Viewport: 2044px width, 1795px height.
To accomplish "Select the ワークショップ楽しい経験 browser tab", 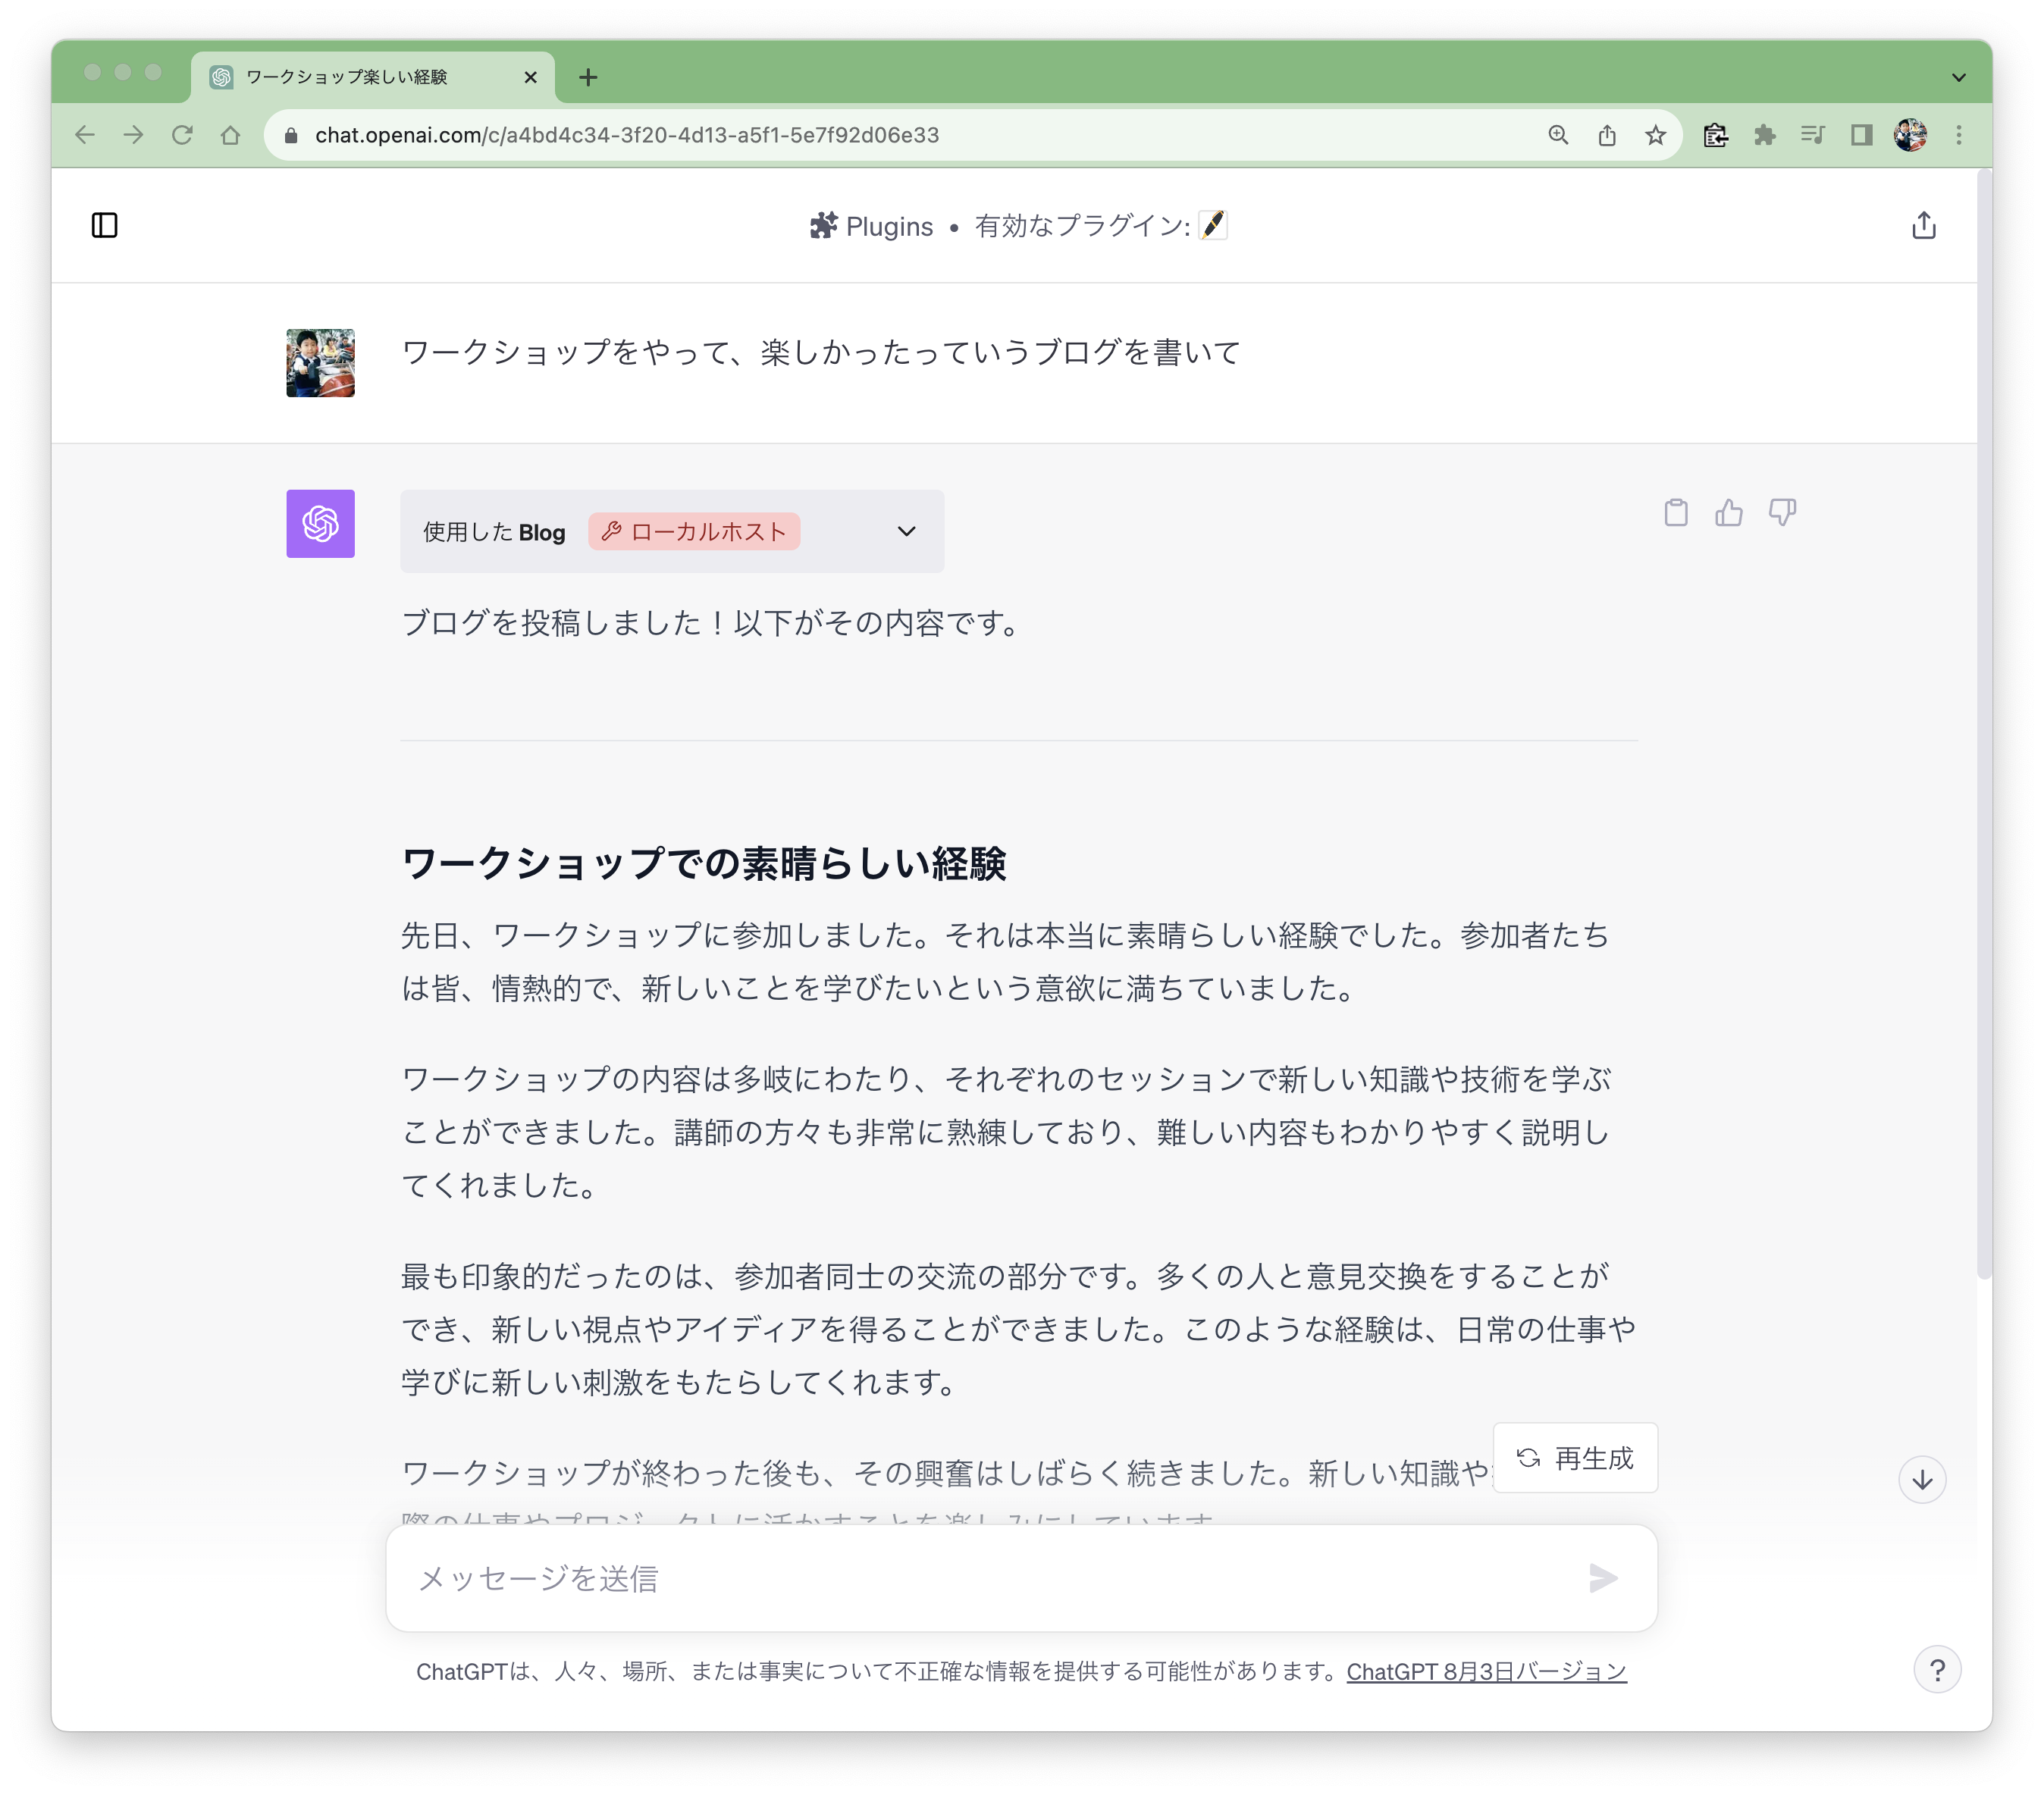I will click(x=347, y=77).
